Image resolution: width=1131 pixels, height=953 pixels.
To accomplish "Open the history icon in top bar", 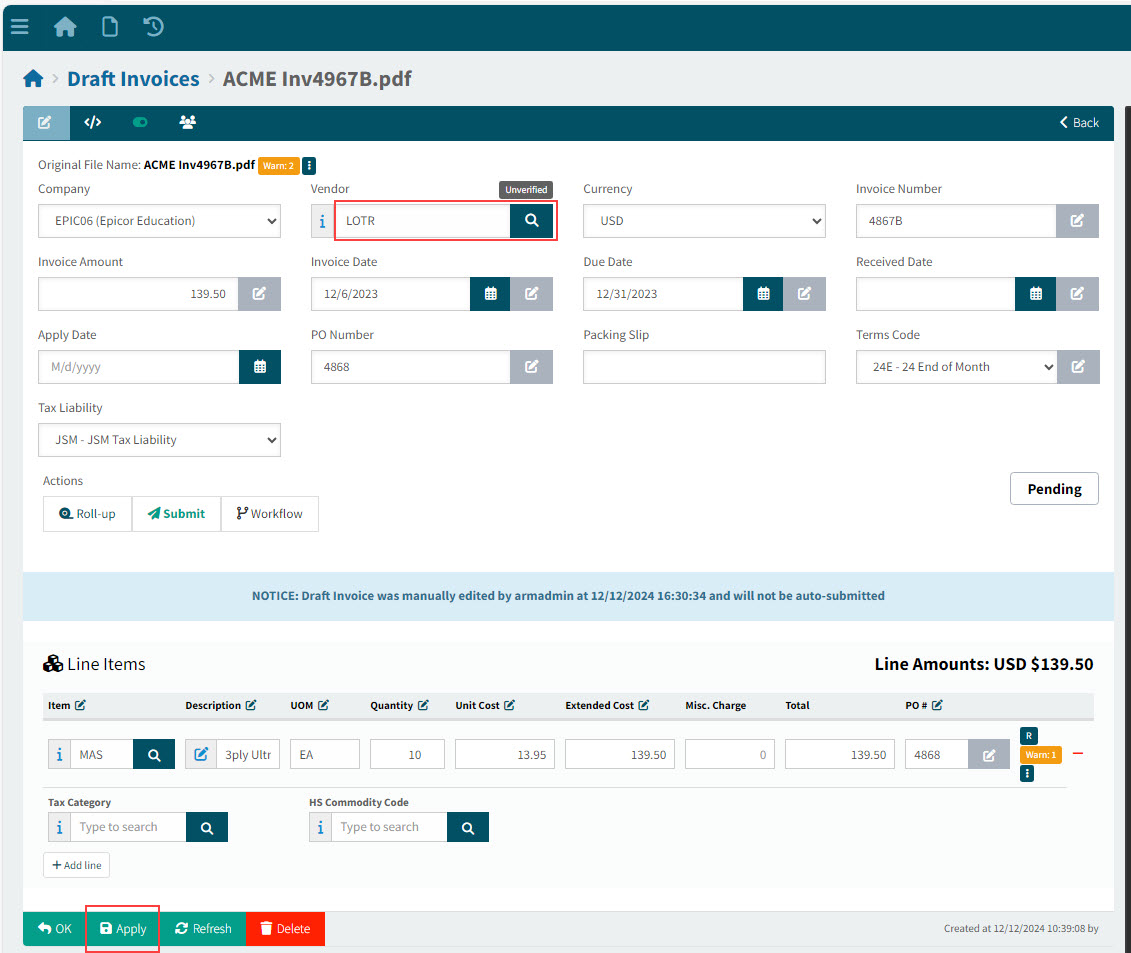I will click(x=154, y=27).
